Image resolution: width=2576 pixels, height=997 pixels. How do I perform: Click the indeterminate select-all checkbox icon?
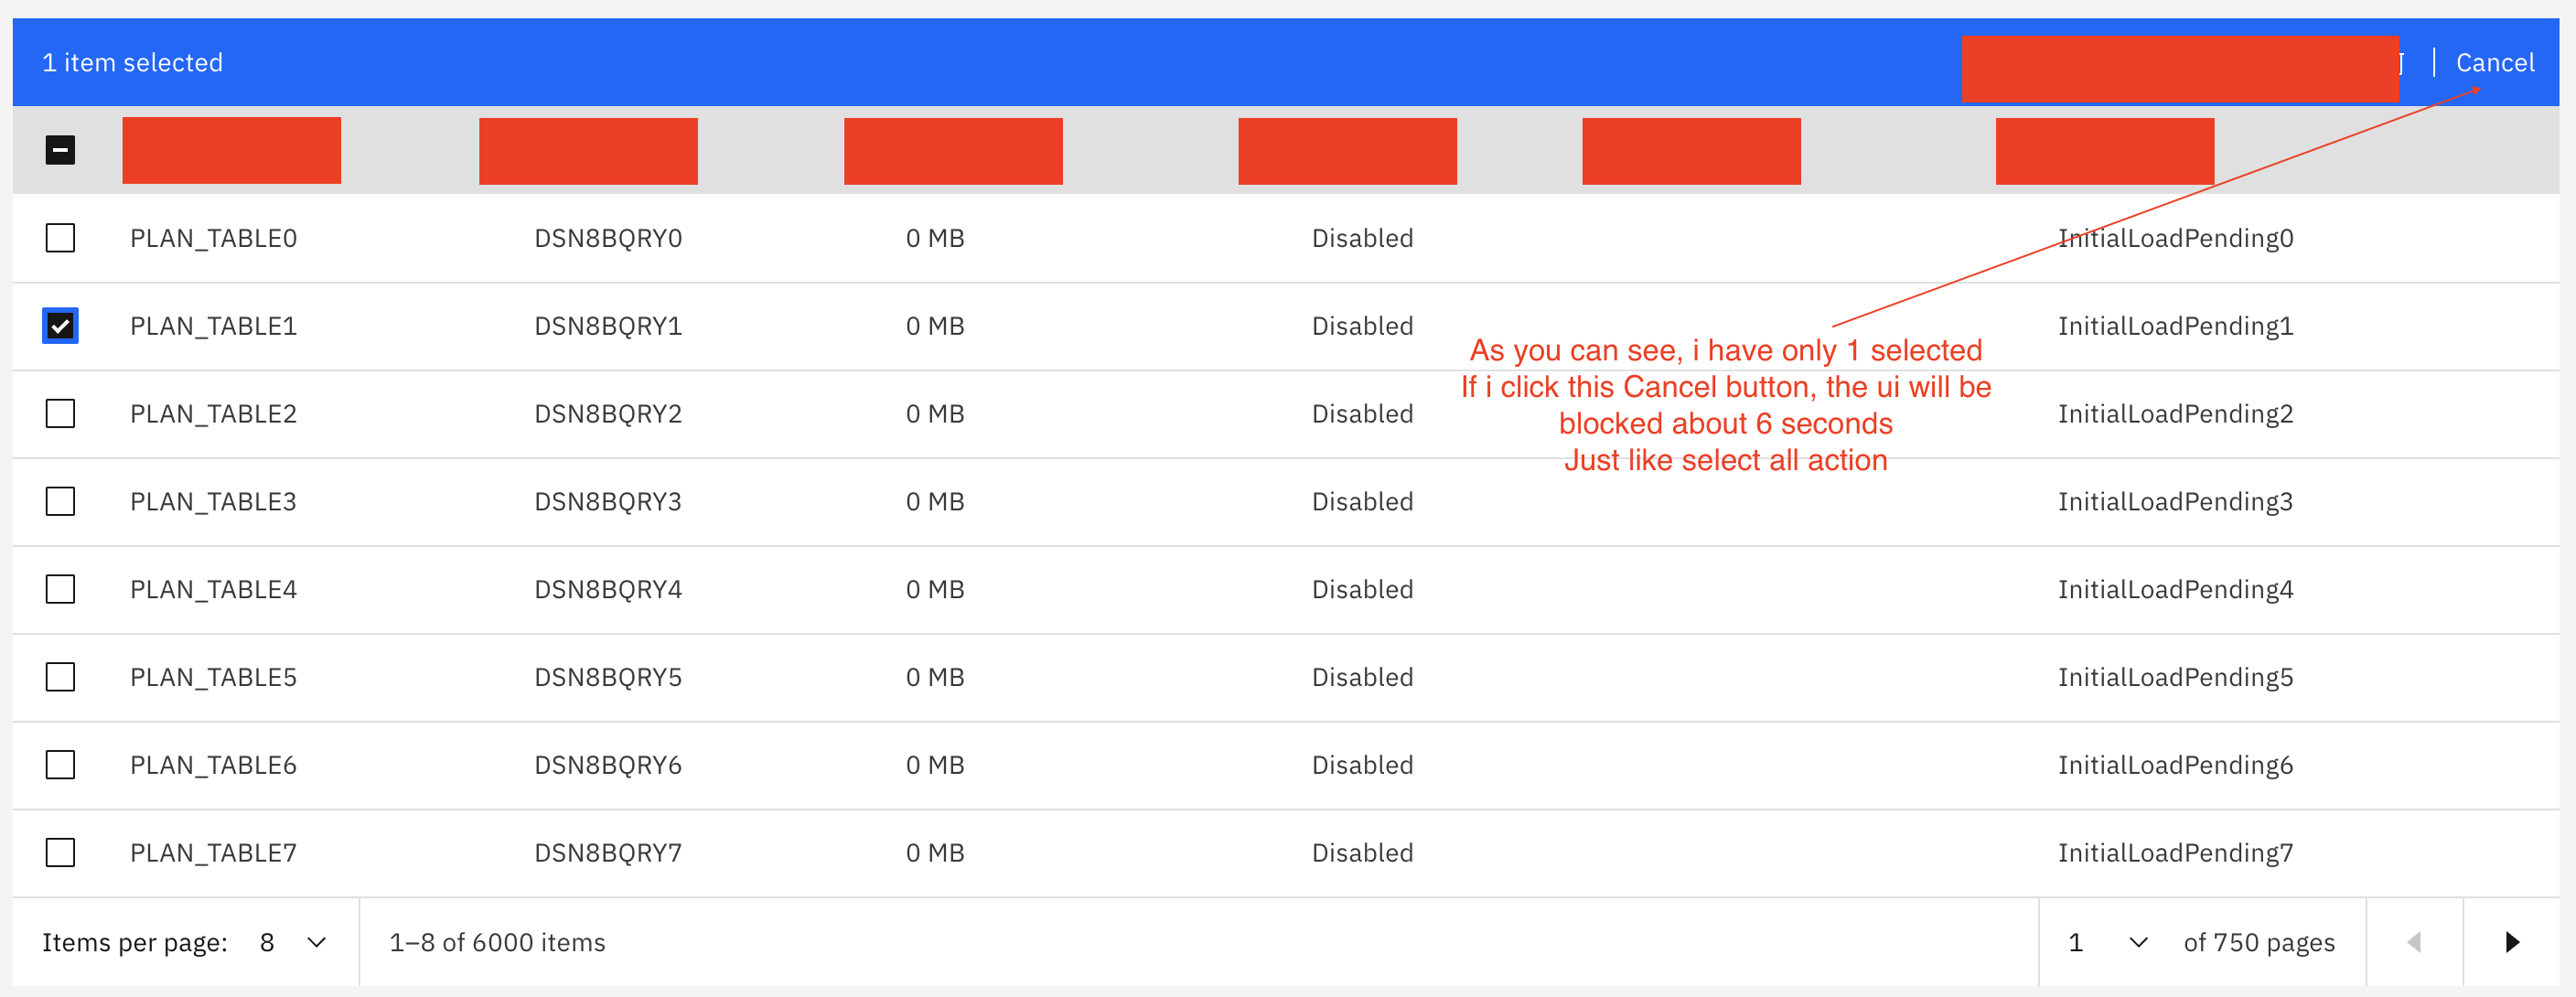(60, 149)
